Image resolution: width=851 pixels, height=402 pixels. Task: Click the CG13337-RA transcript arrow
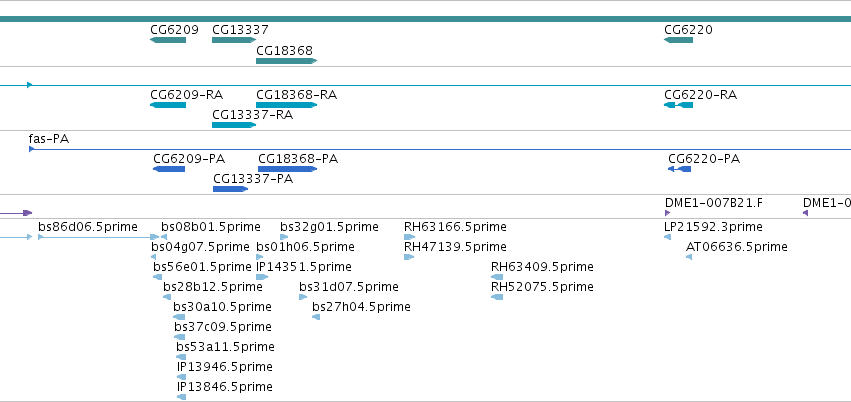[x=234, y=125]
